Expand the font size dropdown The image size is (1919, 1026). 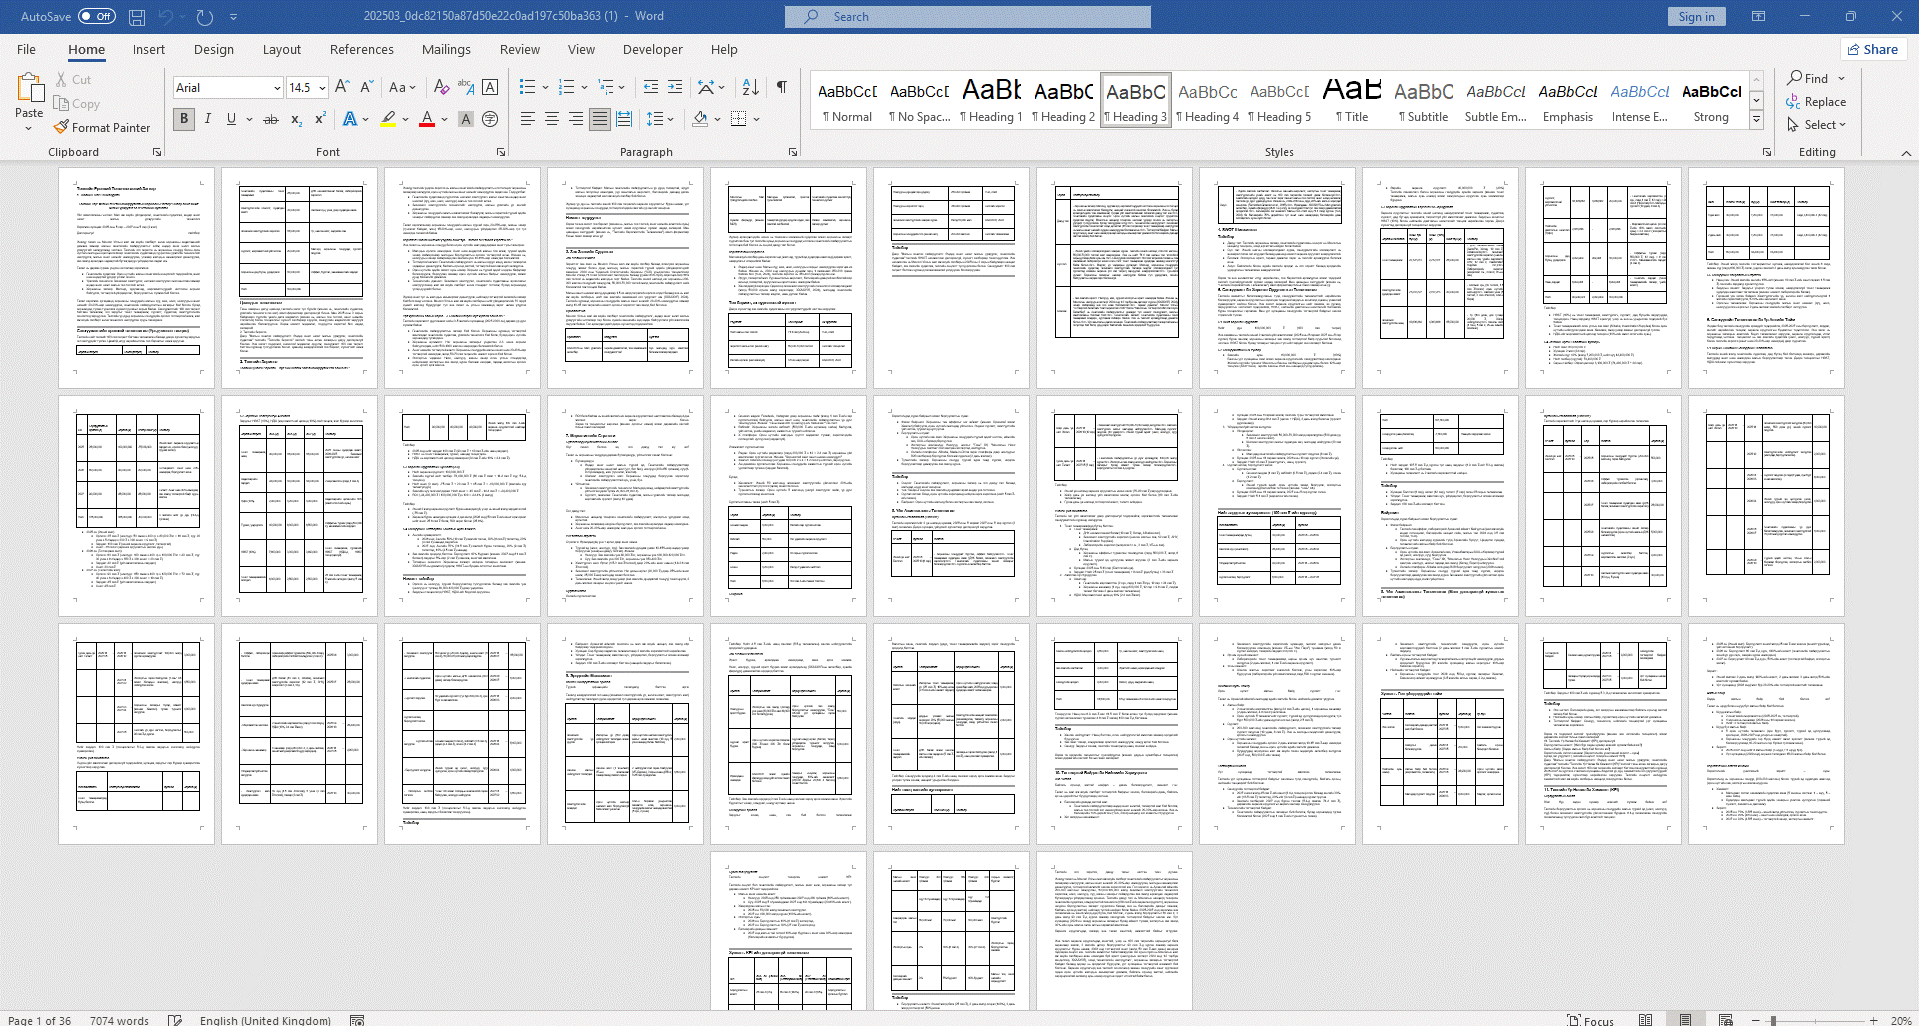pos(322,88)
